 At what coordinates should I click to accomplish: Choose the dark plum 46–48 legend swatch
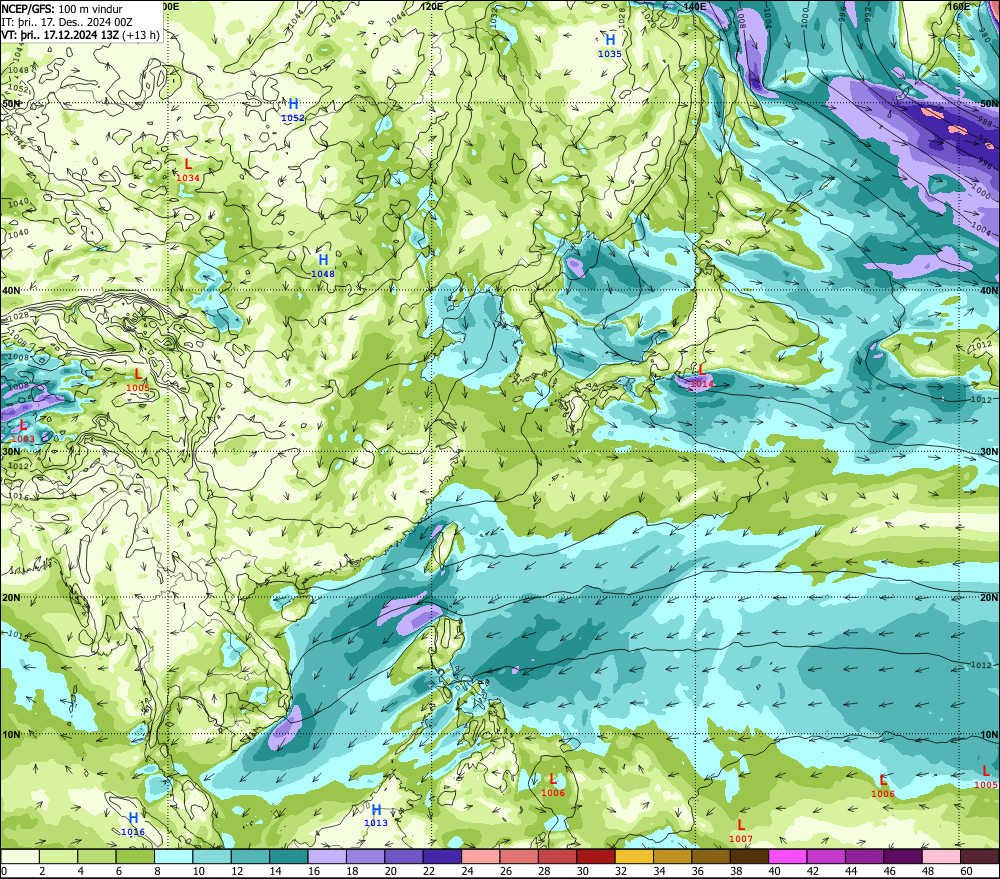902,856
